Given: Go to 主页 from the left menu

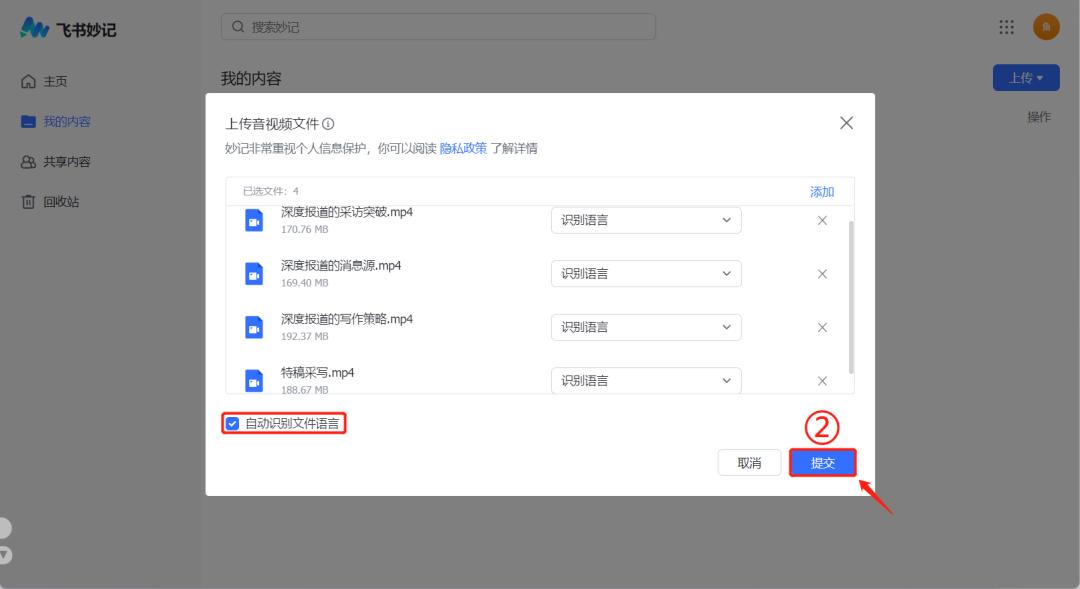Looking at the screenshot, I should tap(50, 82).
